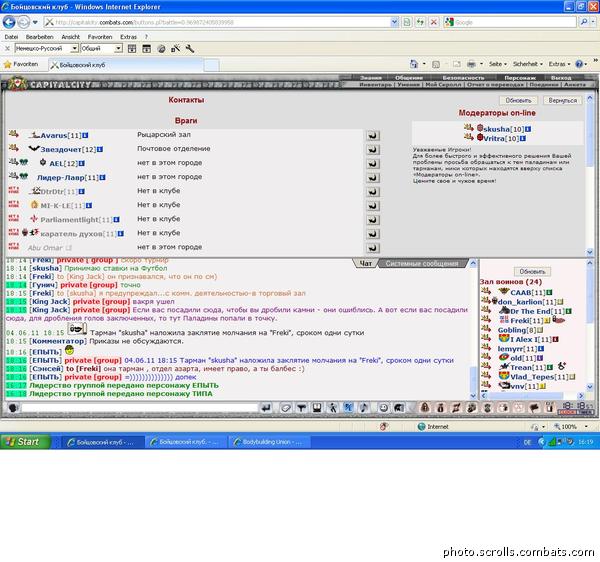
Task: Open the Общий dictionary dropdown
Action: pyautogui.click(x=119, y=49)
